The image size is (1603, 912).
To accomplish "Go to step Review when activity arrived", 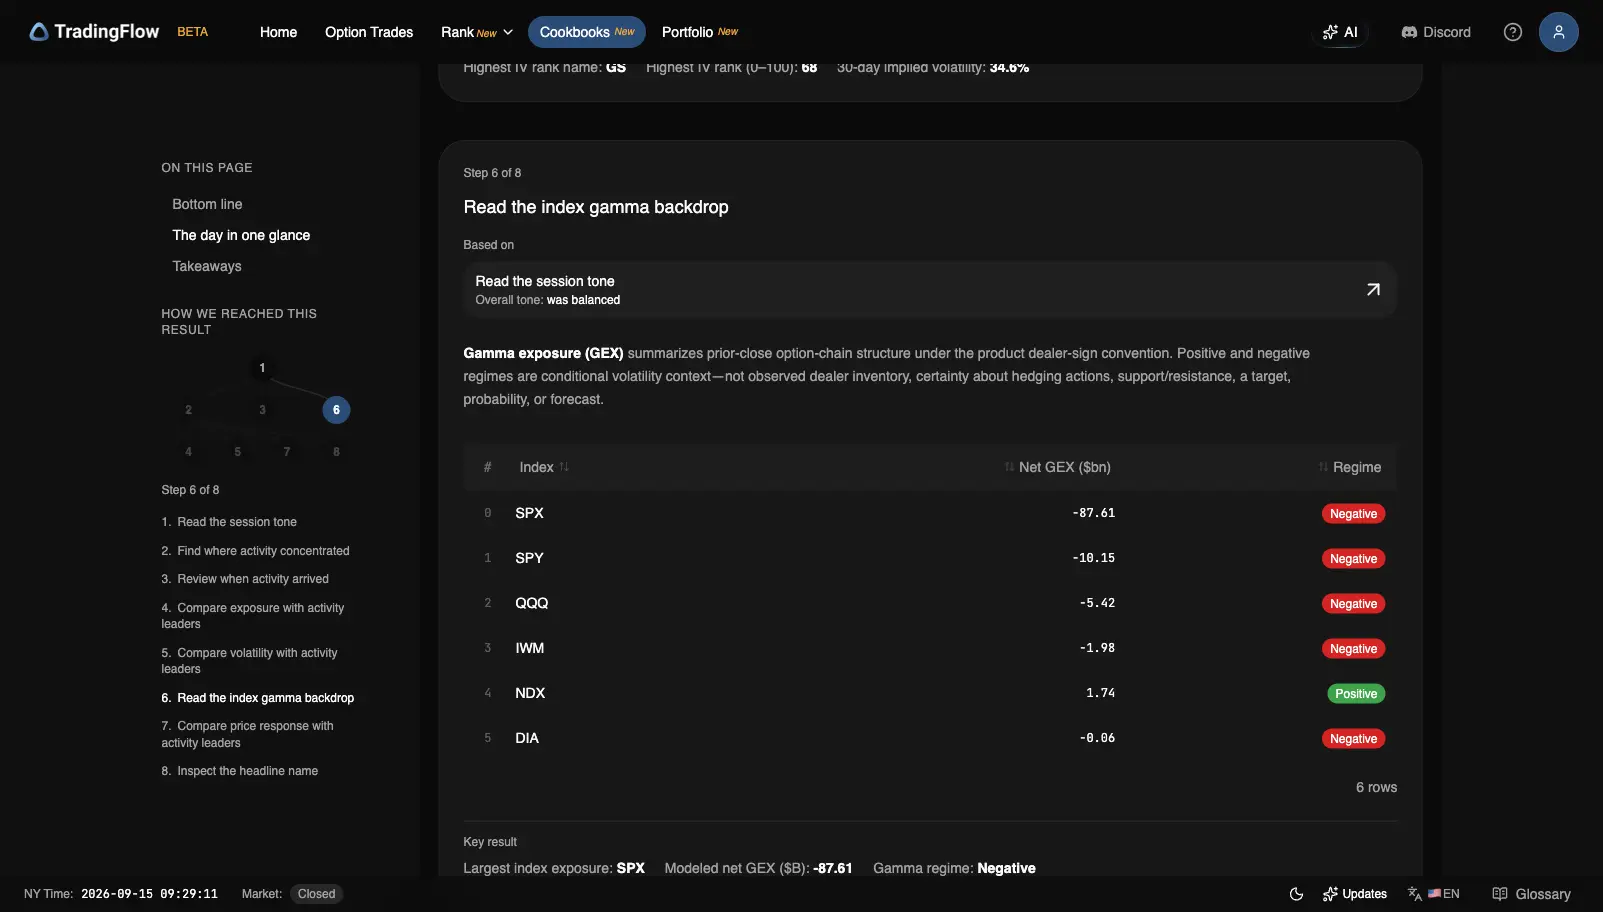I will point(245,579).
